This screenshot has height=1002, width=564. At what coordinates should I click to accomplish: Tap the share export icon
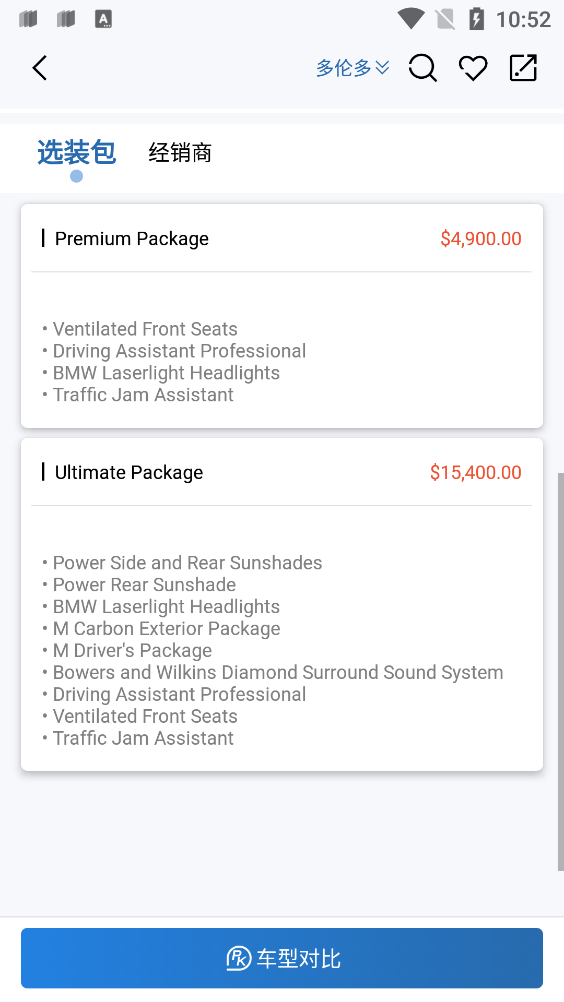(x=523, y=68)
